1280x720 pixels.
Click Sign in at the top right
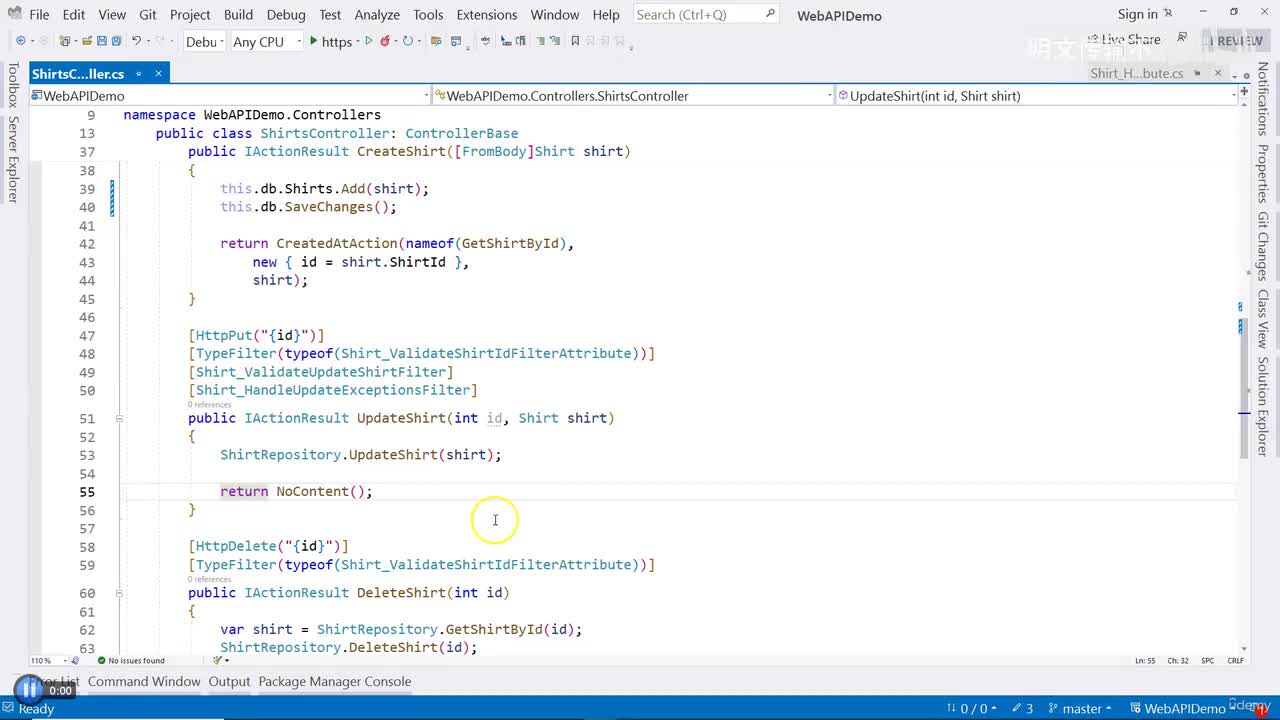pos(1138,14)
